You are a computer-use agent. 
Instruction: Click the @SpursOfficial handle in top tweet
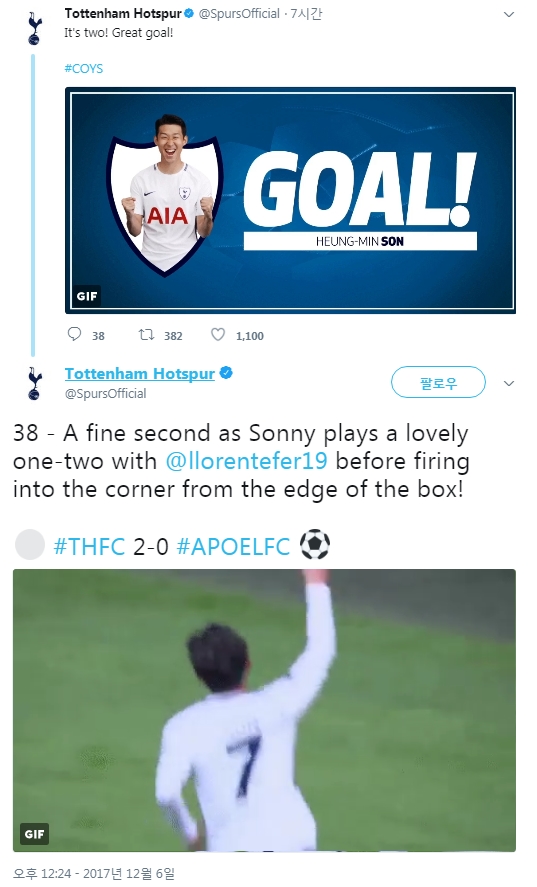(239, 14)
